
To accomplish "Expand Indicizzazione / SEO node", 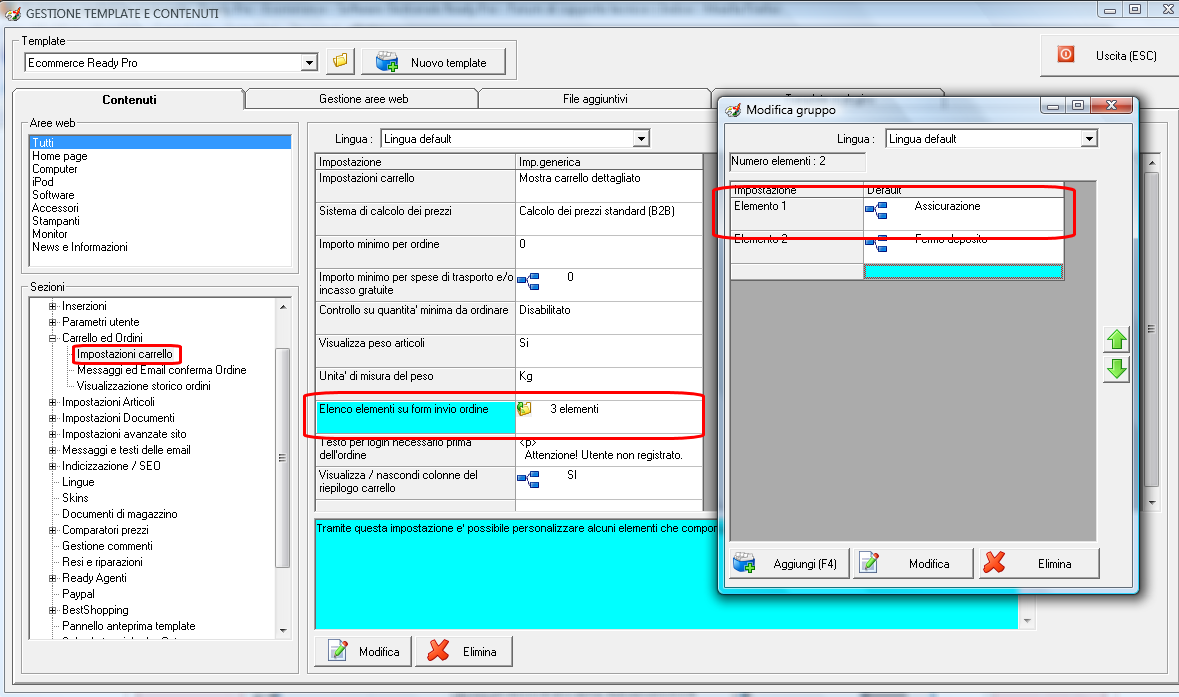I will coord(53,466).
